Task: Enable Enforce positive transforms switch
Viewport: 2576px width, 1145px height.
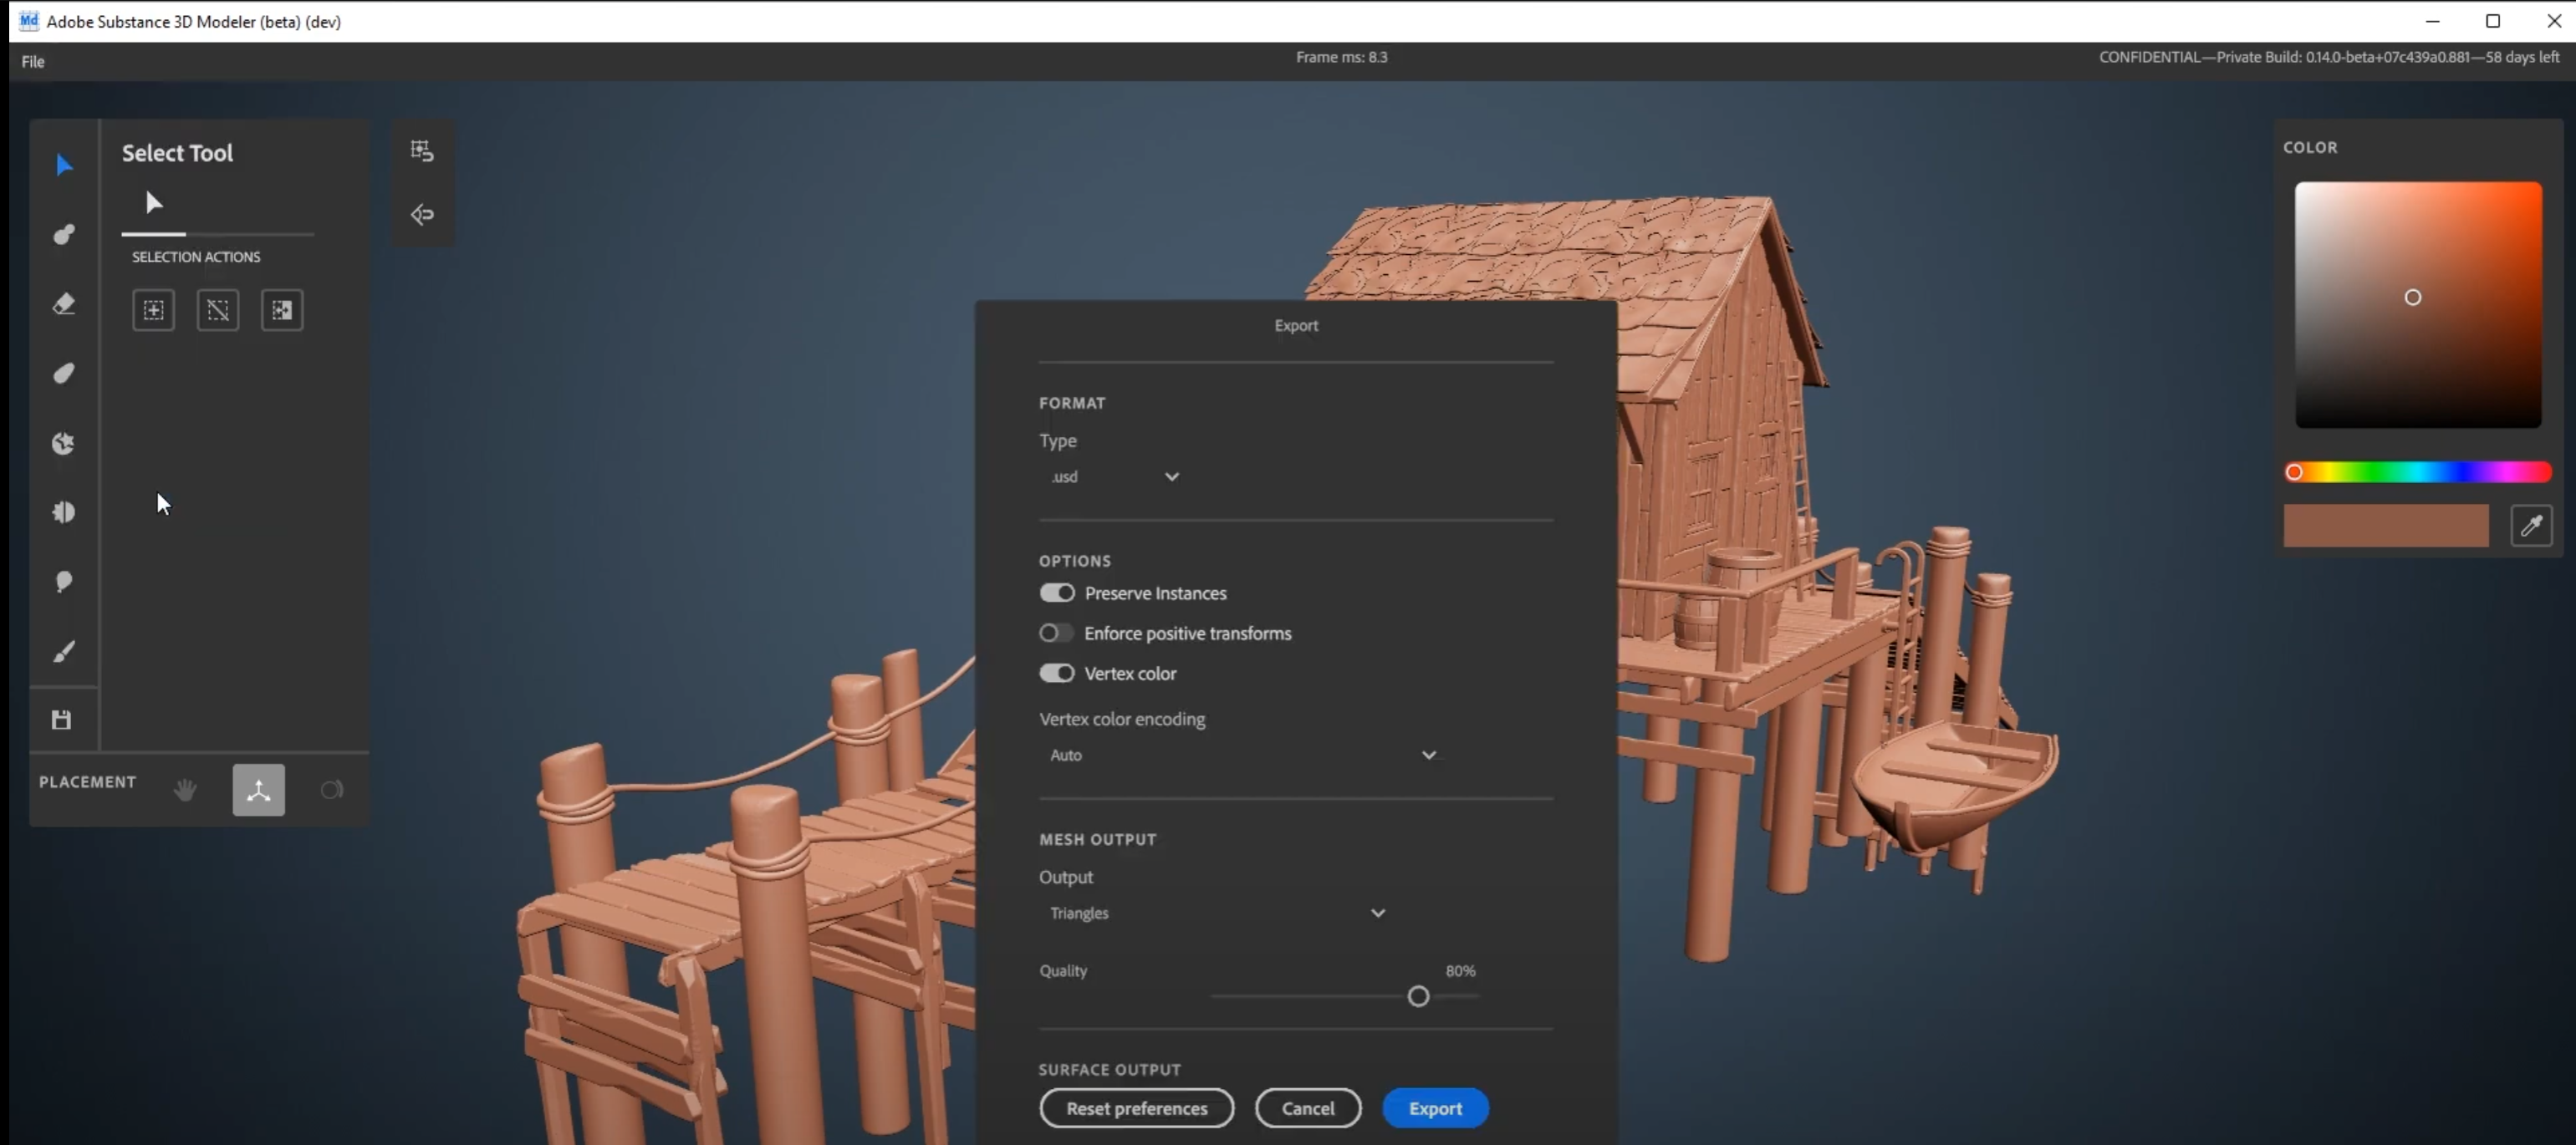Action: pos(1056,633)
